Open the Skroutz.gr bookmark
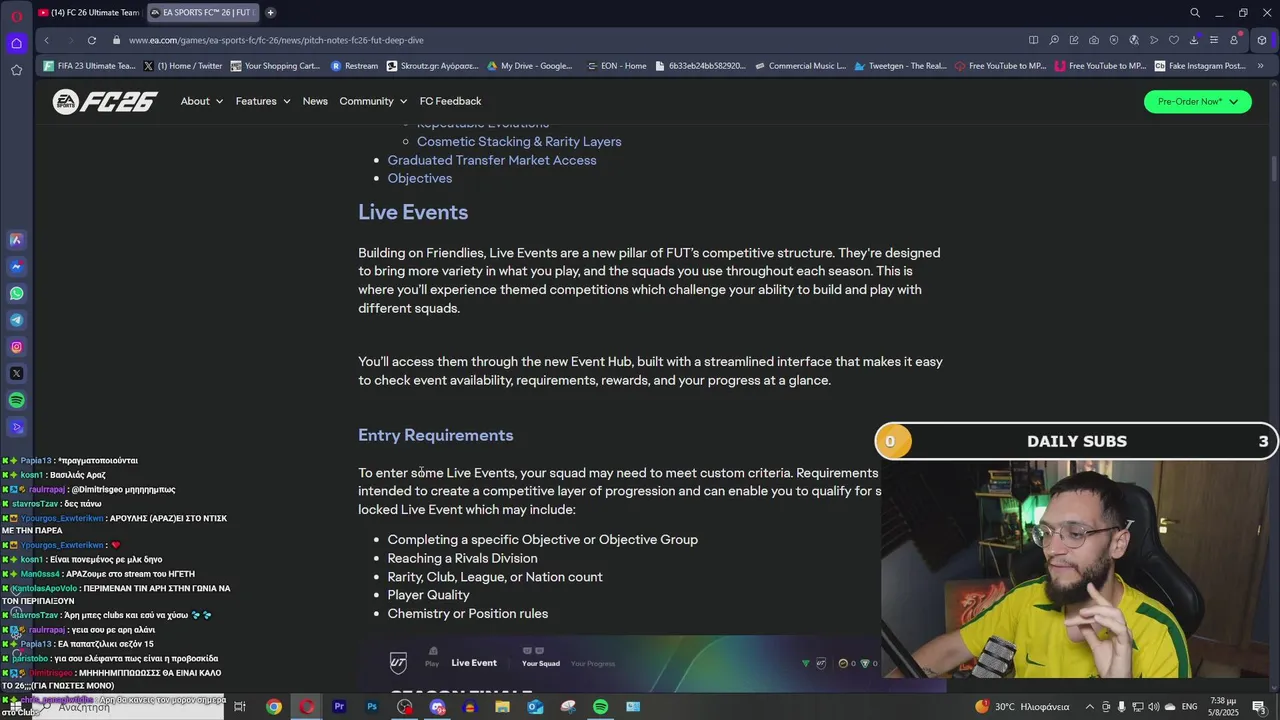Viewport: 1280px width, 720px height. (432, 66)
